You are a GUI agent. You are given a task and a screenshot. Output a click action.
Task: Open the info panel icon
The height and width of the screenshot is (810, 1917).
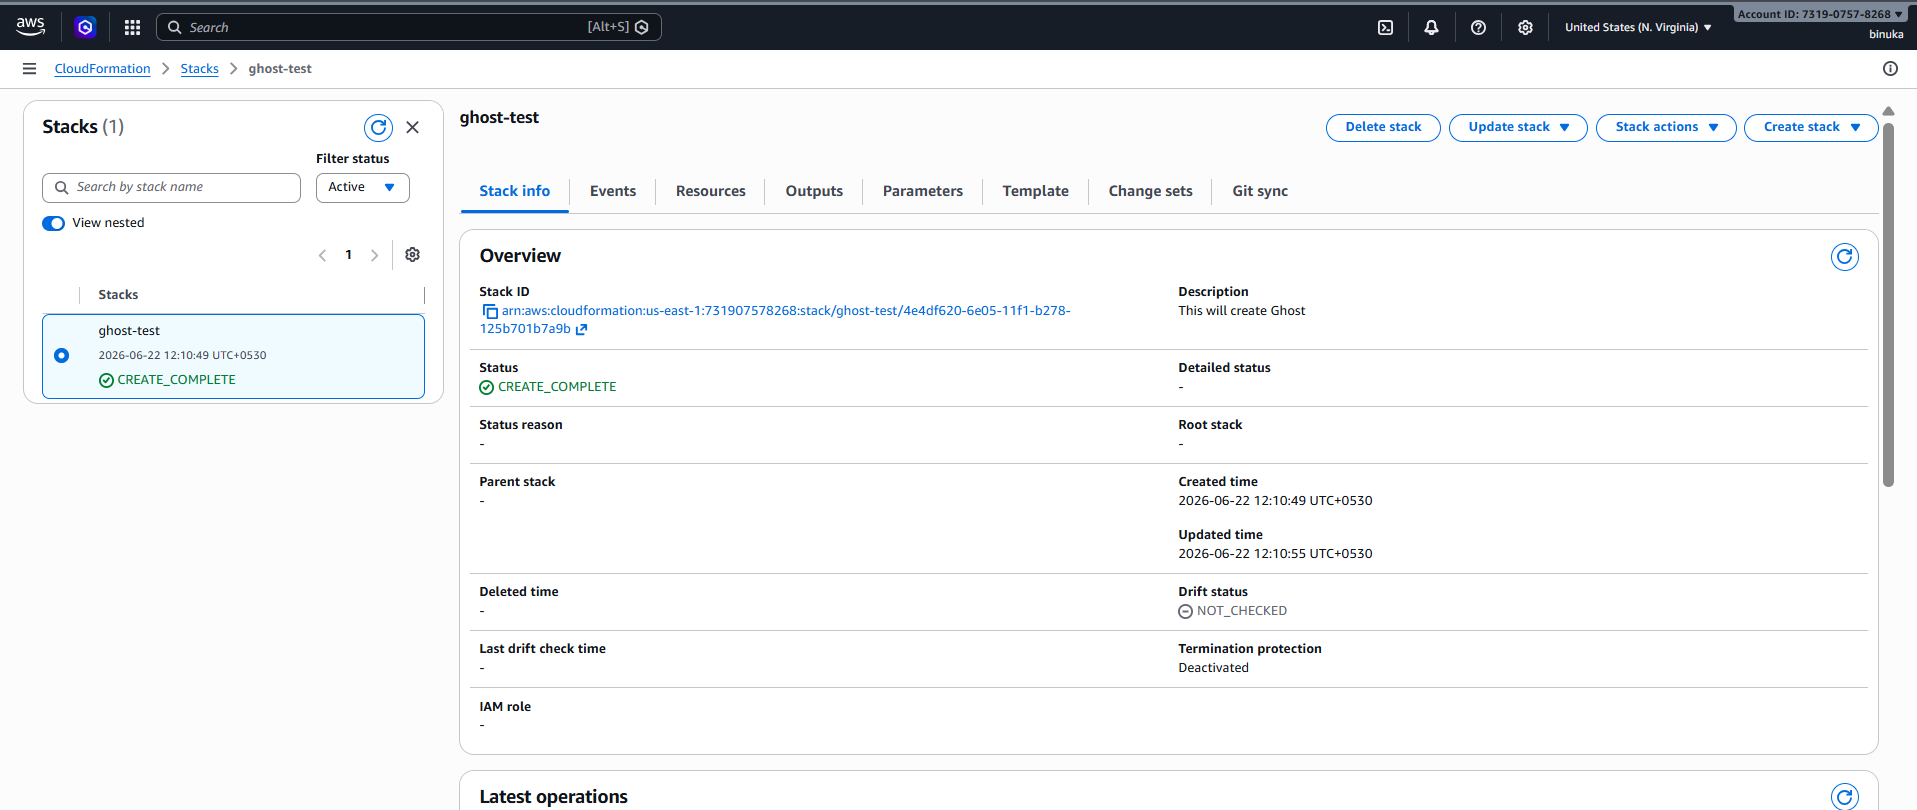(x=1890, y=69)
